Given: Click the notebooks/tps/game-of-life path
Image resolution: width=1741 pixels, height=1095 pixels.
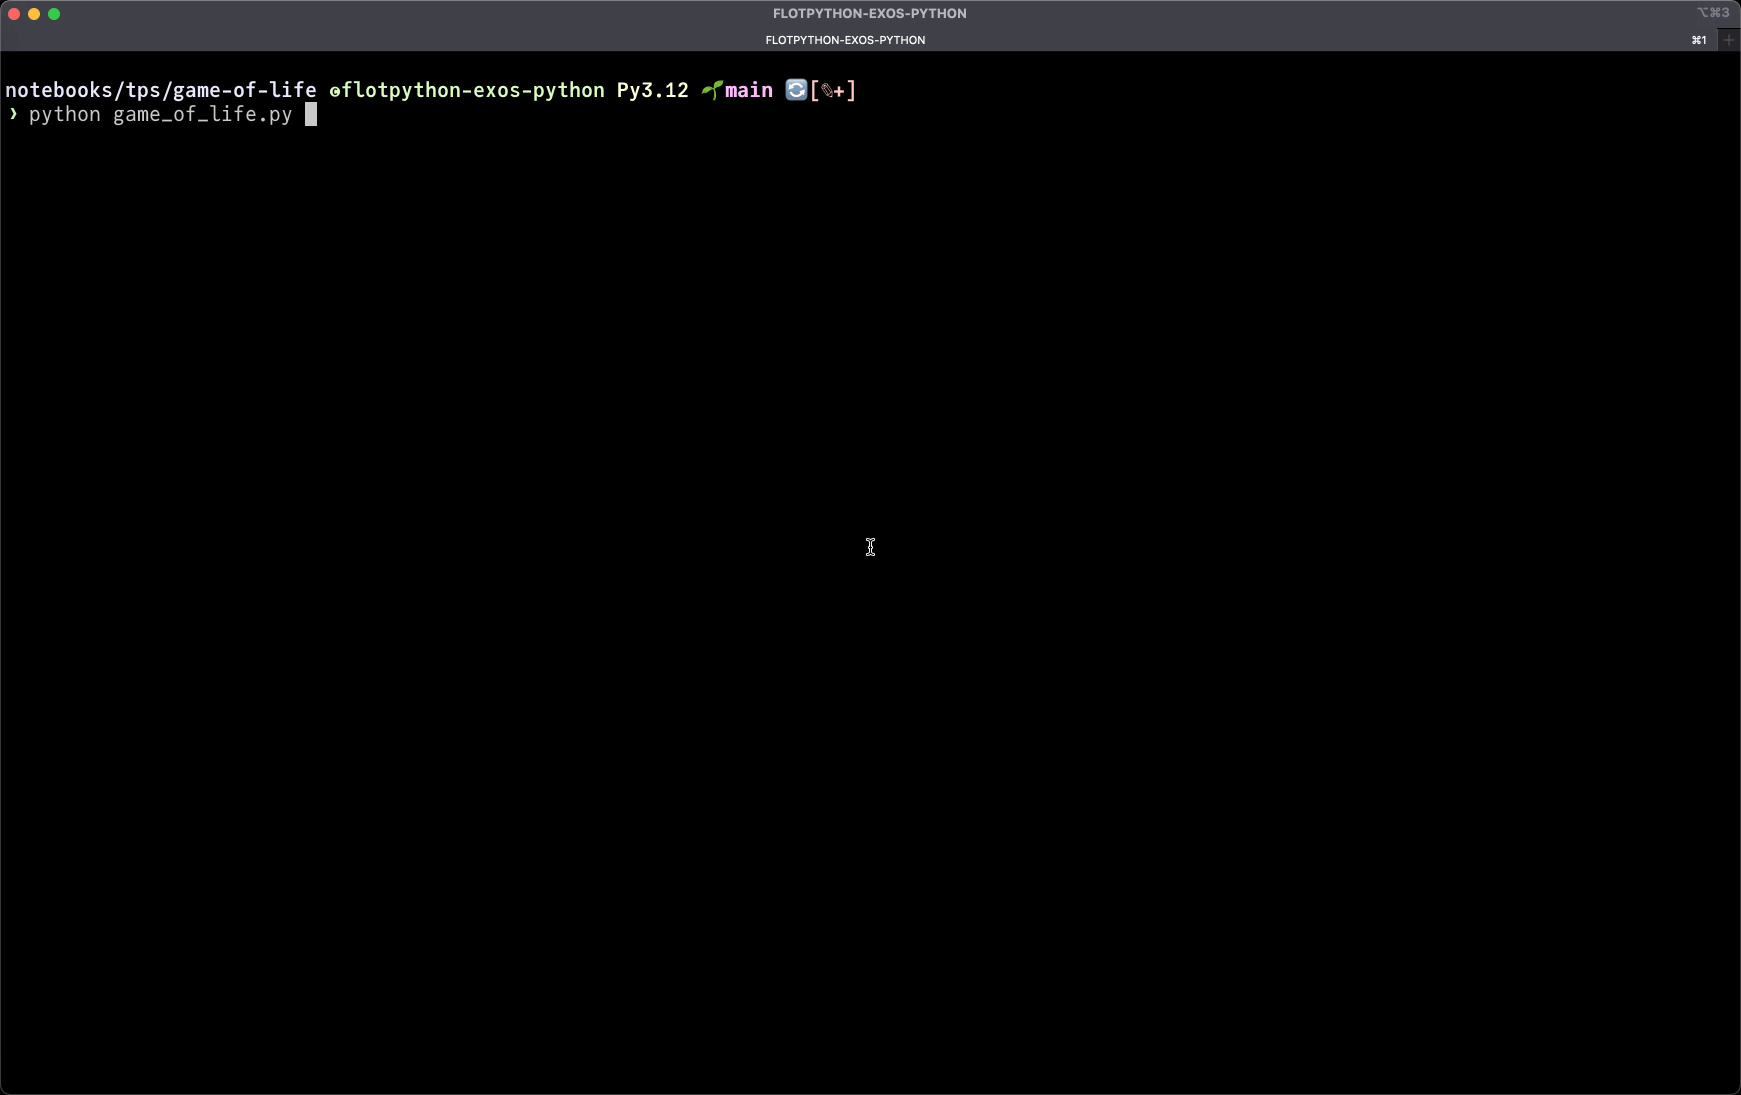Looking at the screenshot, I should point(161,91).
